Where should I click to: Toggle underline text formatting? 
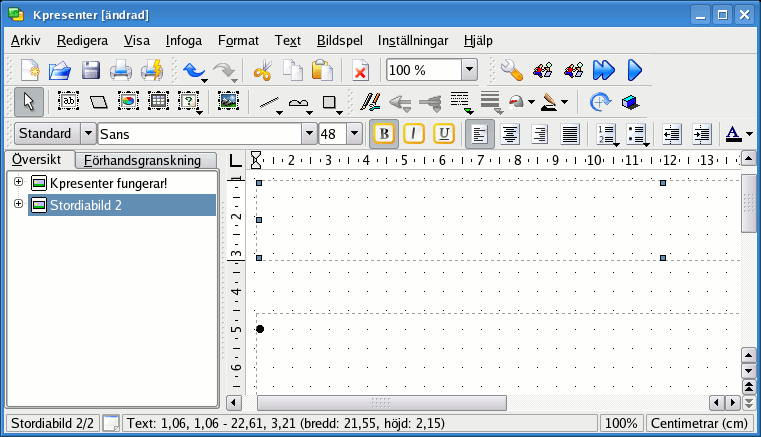443,133
